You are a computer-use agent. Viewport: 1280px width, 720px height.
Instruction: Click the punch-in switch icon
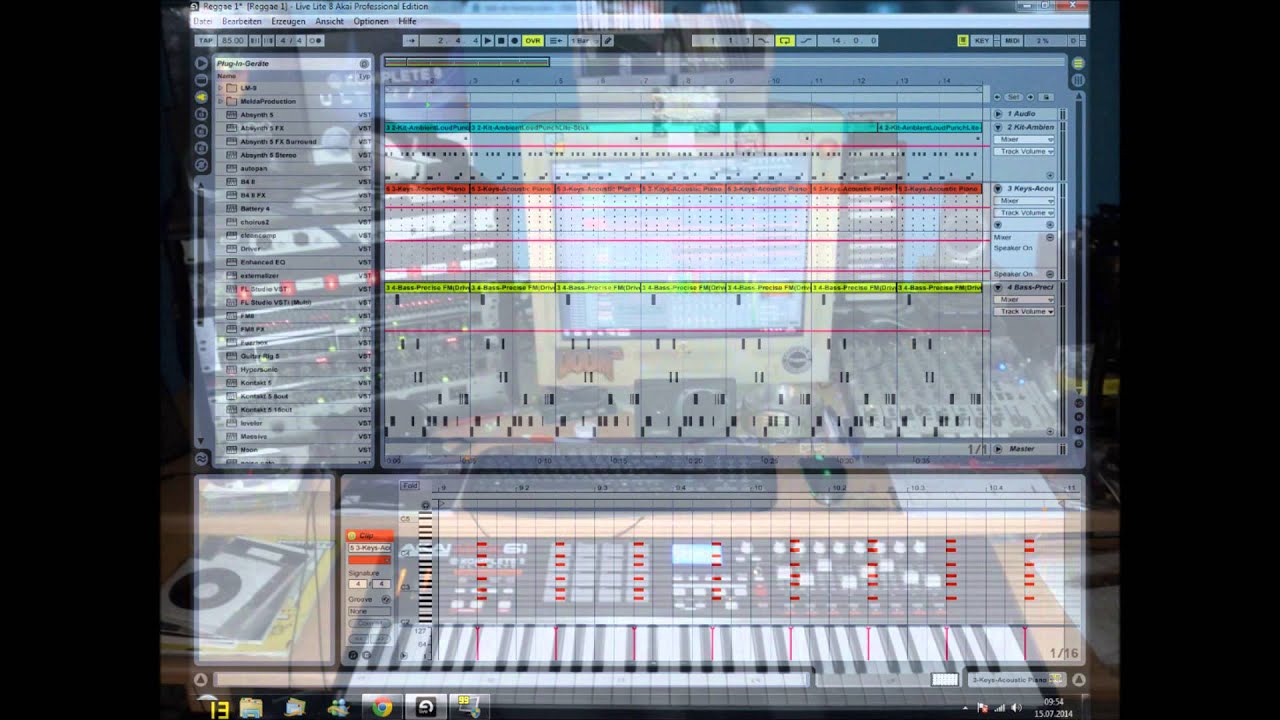tap(764, 41)
